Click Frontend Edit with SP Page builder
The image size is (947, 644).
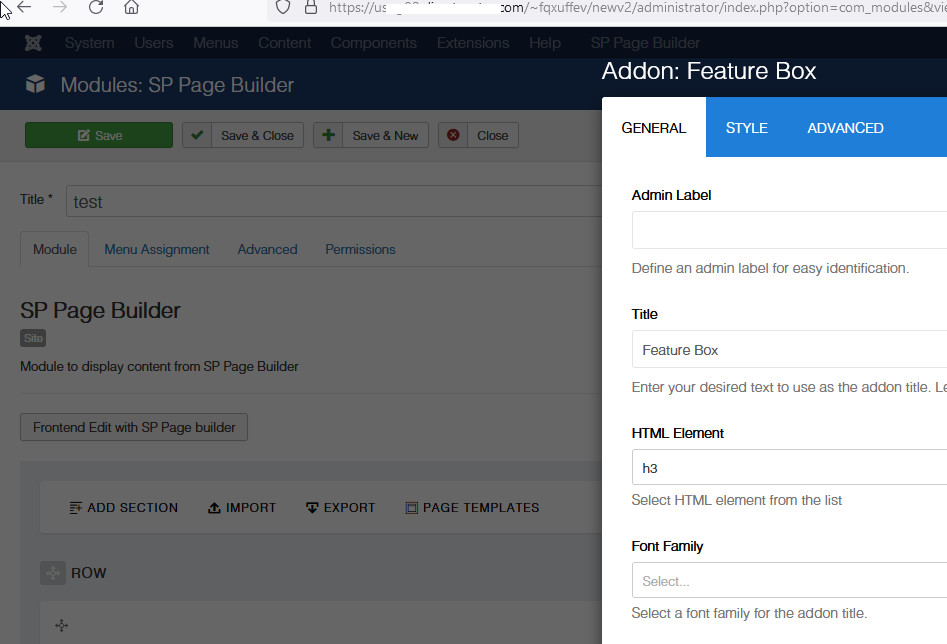coord(134,427)
